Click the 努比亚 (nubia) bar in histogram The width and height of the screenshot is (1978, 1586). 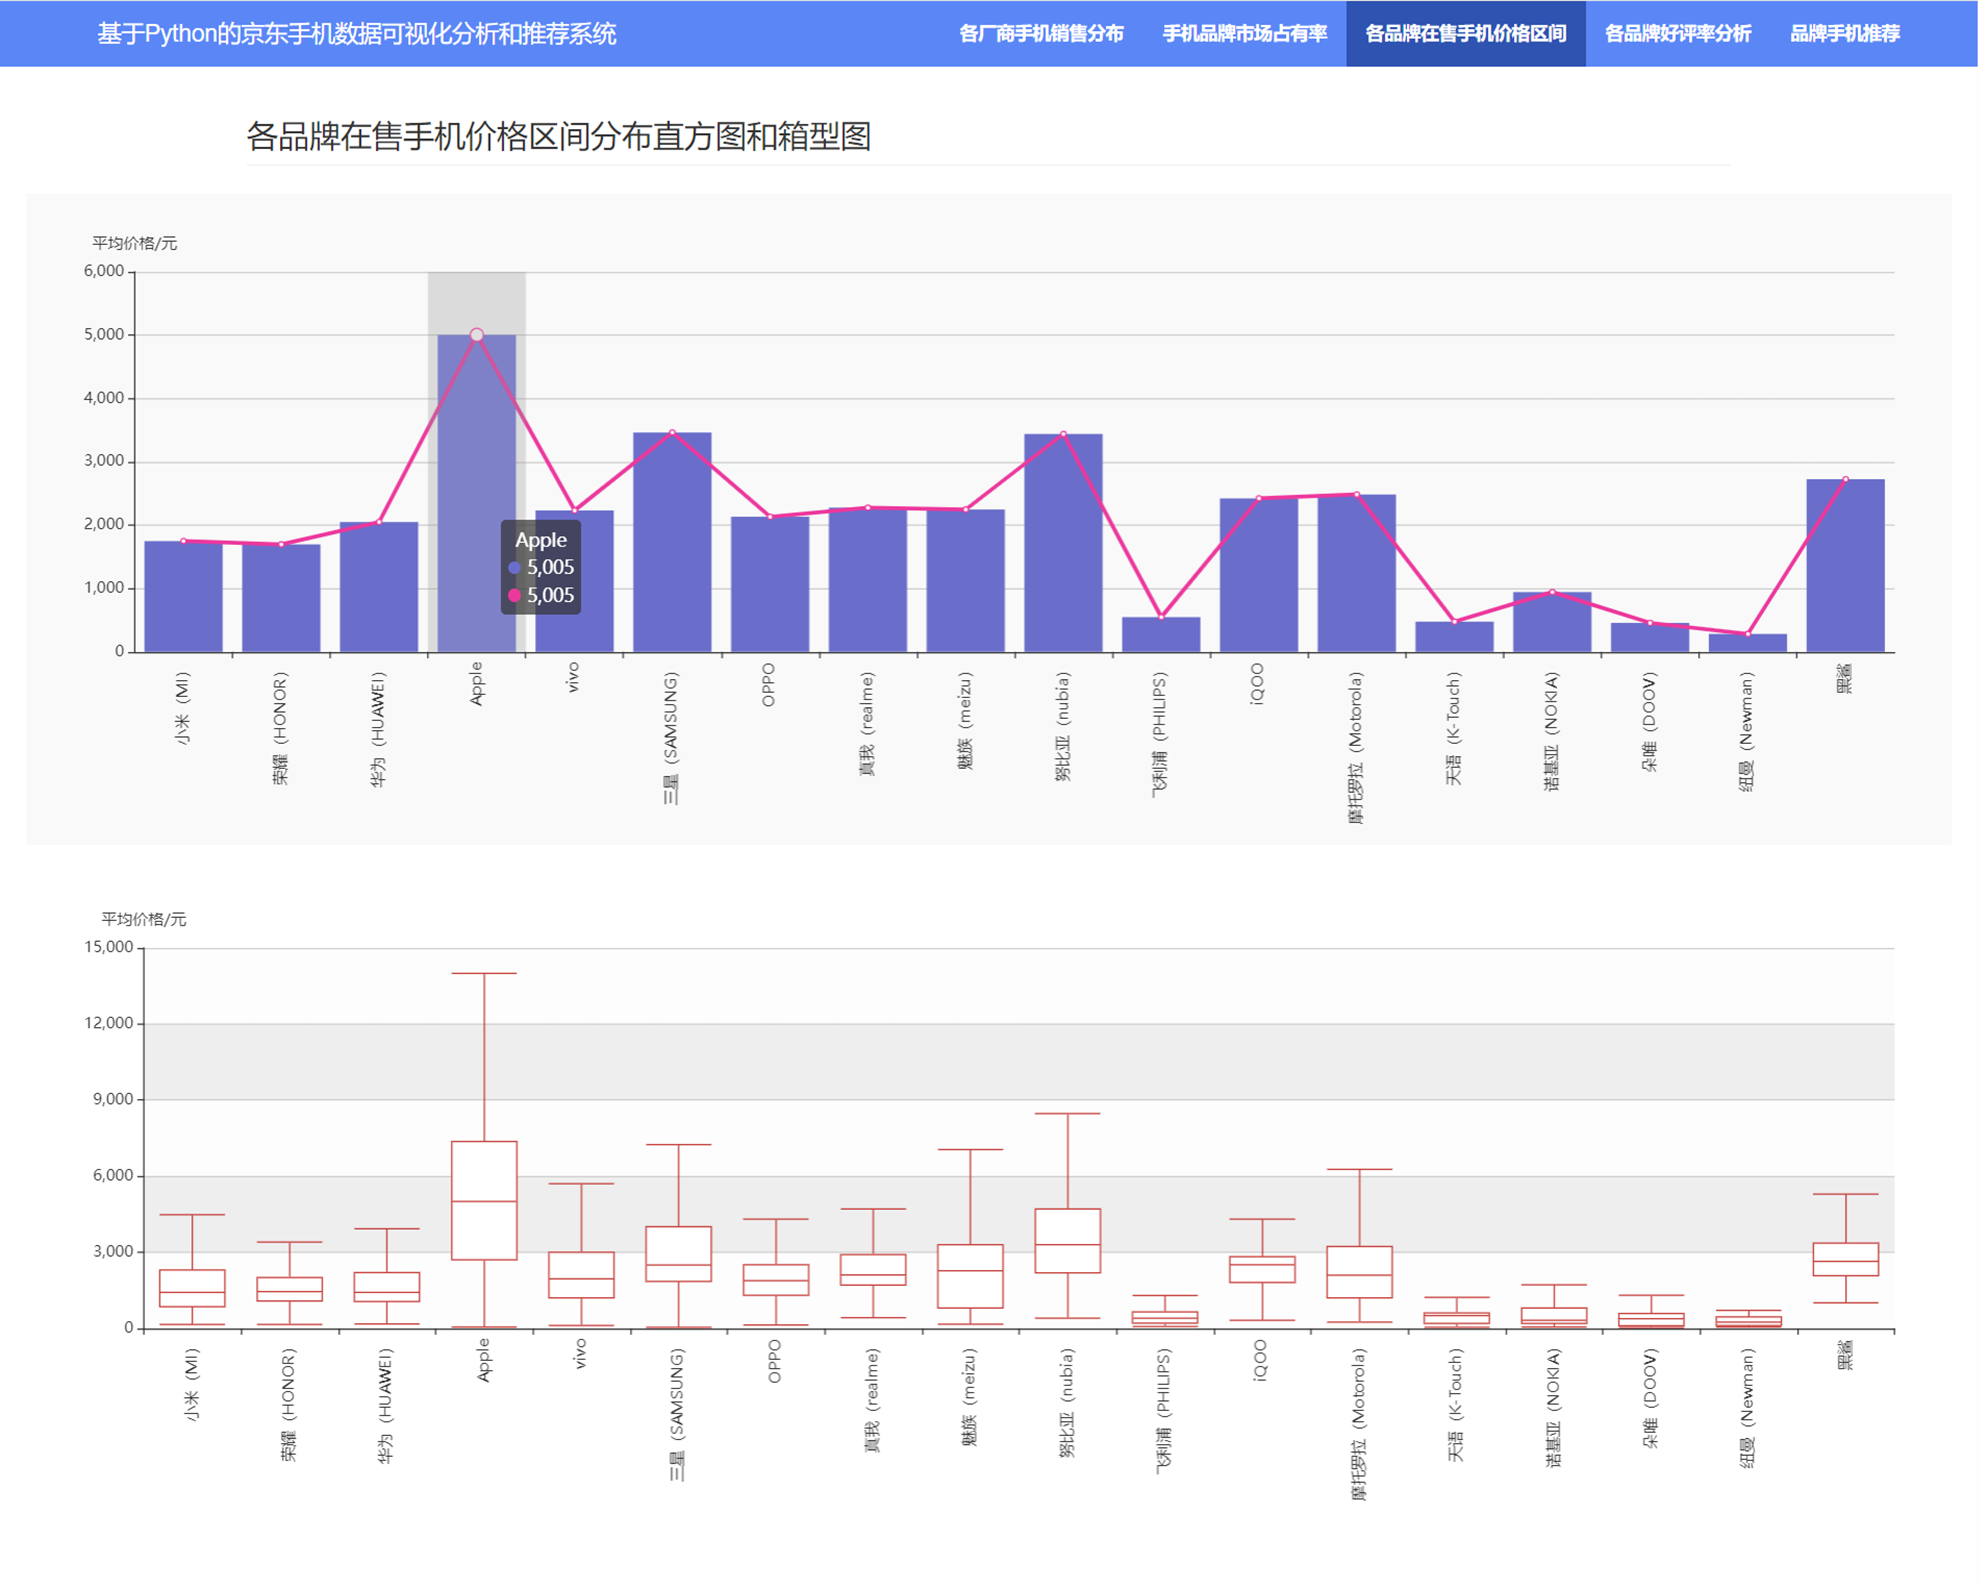tap(1063, 545)
